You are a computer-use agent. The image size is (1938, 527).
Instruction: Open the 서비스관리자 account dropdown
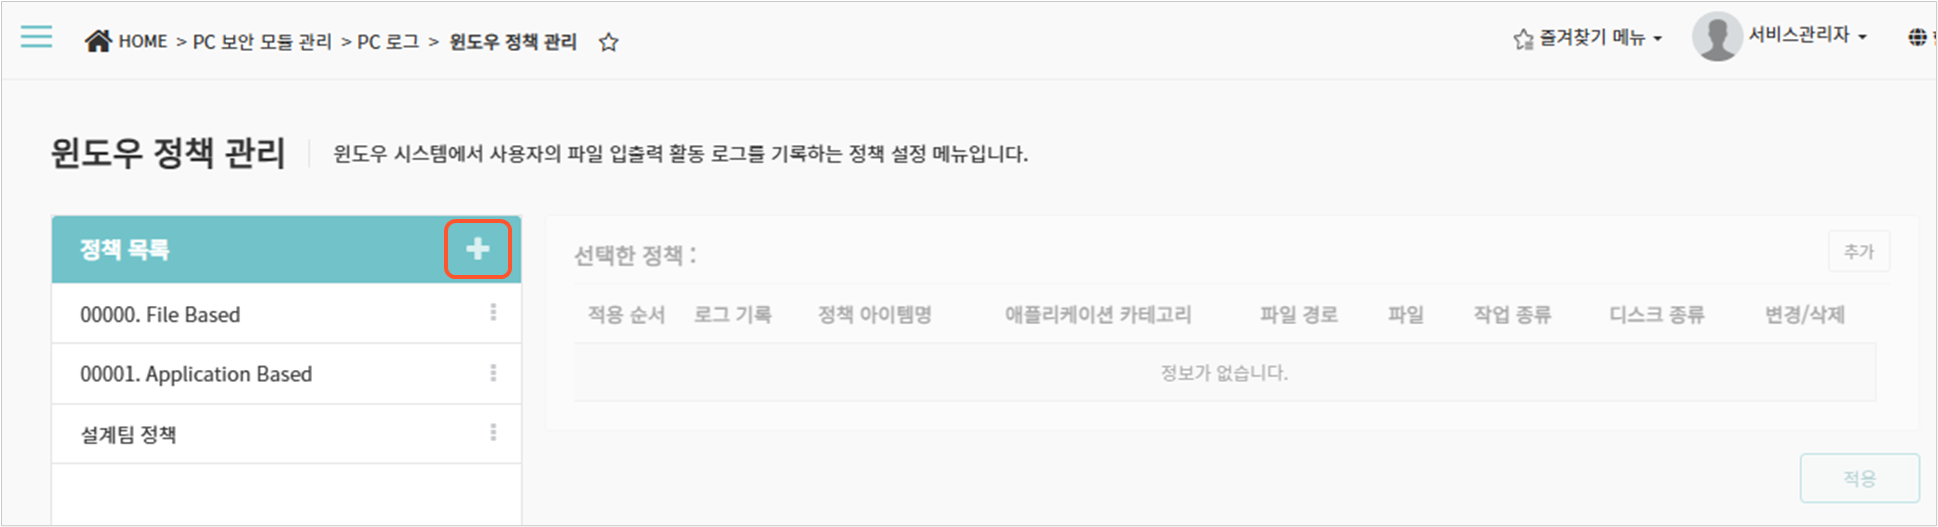(x=1807, y=36)
